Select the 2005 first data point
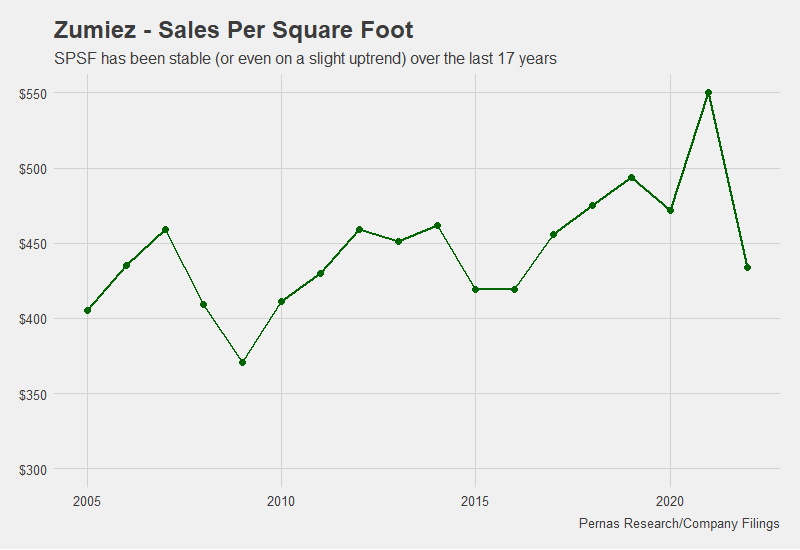The width and height of the screenshot is (800, 550). (x=88, y=310)
